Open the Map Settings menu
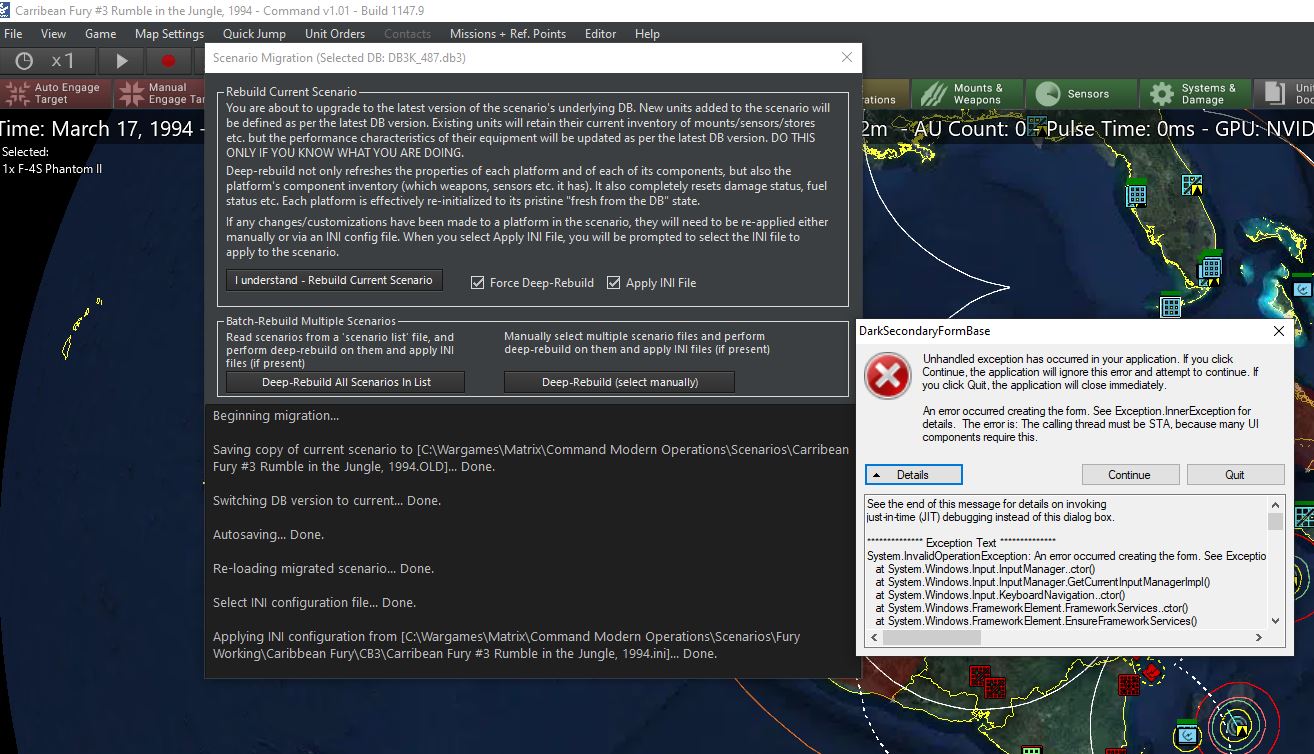The image size is (1314, 754). (169, 33)
